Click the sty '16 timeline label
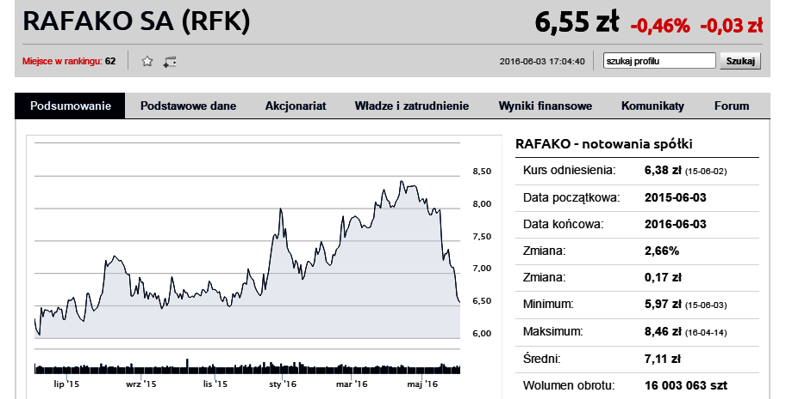Viewport: 786px width, 399px height. tap(283, 384)
